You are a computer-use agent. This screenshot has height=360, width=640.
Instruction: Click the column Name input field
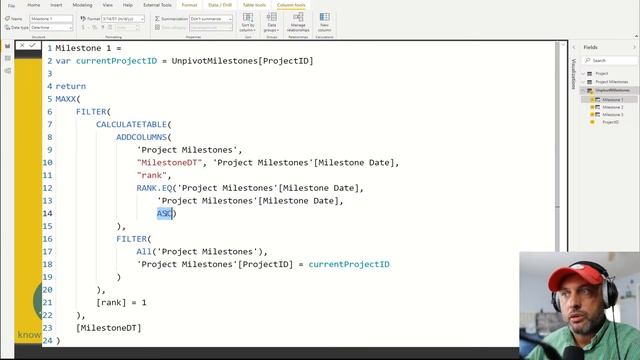tap(51, 19)
